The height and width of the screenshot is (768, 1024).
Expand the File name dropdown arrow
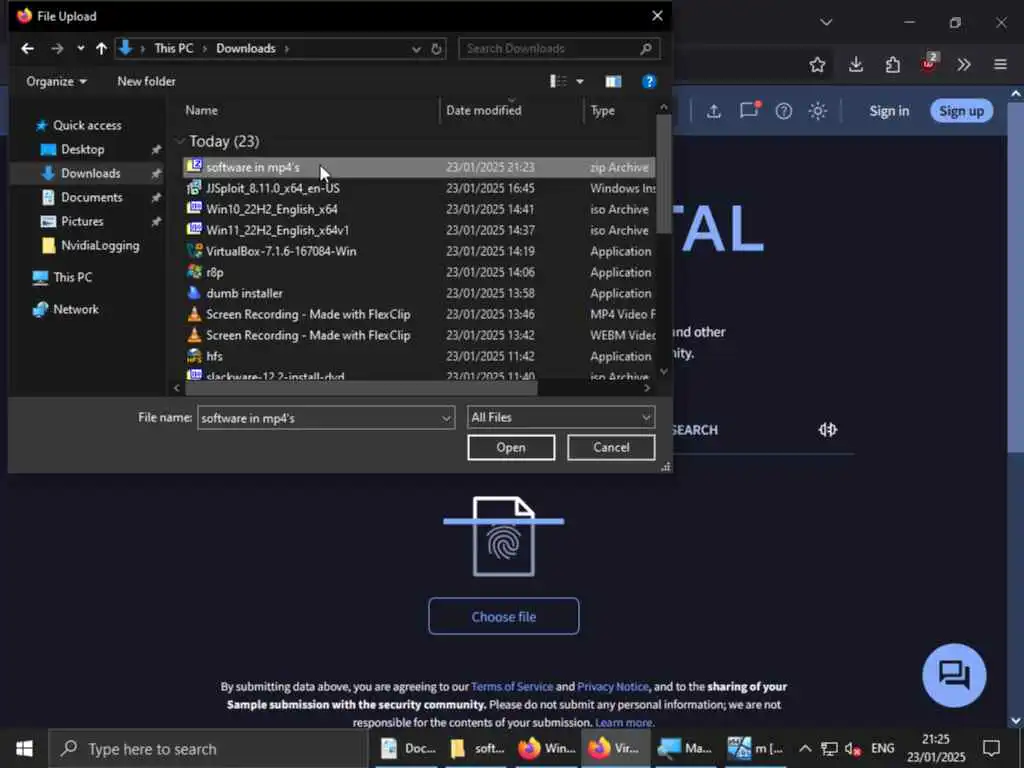tap(446, 418)
